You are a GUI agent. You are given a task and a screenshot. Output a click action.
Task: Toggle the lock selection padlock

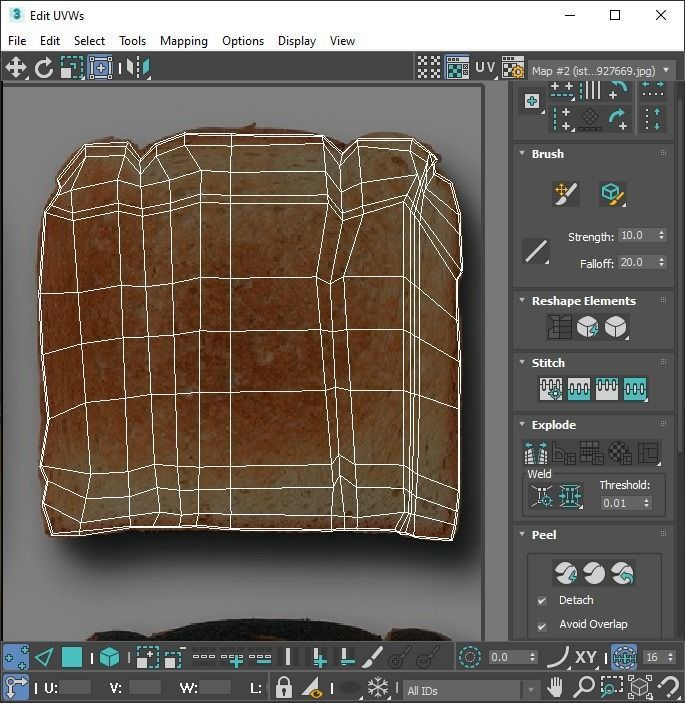[283, 687]
